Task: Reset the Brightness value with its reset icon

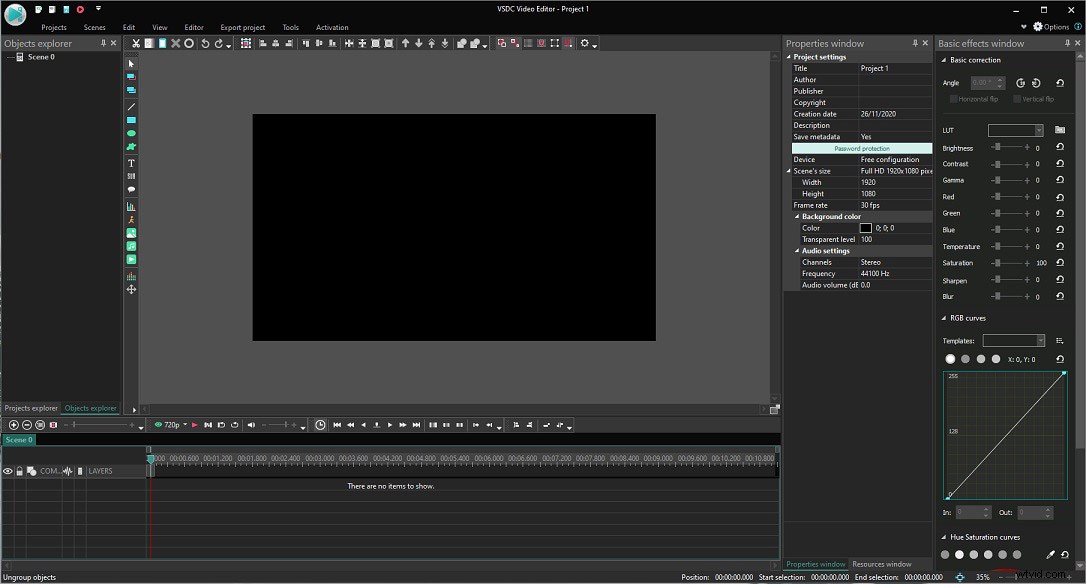Action: click(x=1060, y=147)
